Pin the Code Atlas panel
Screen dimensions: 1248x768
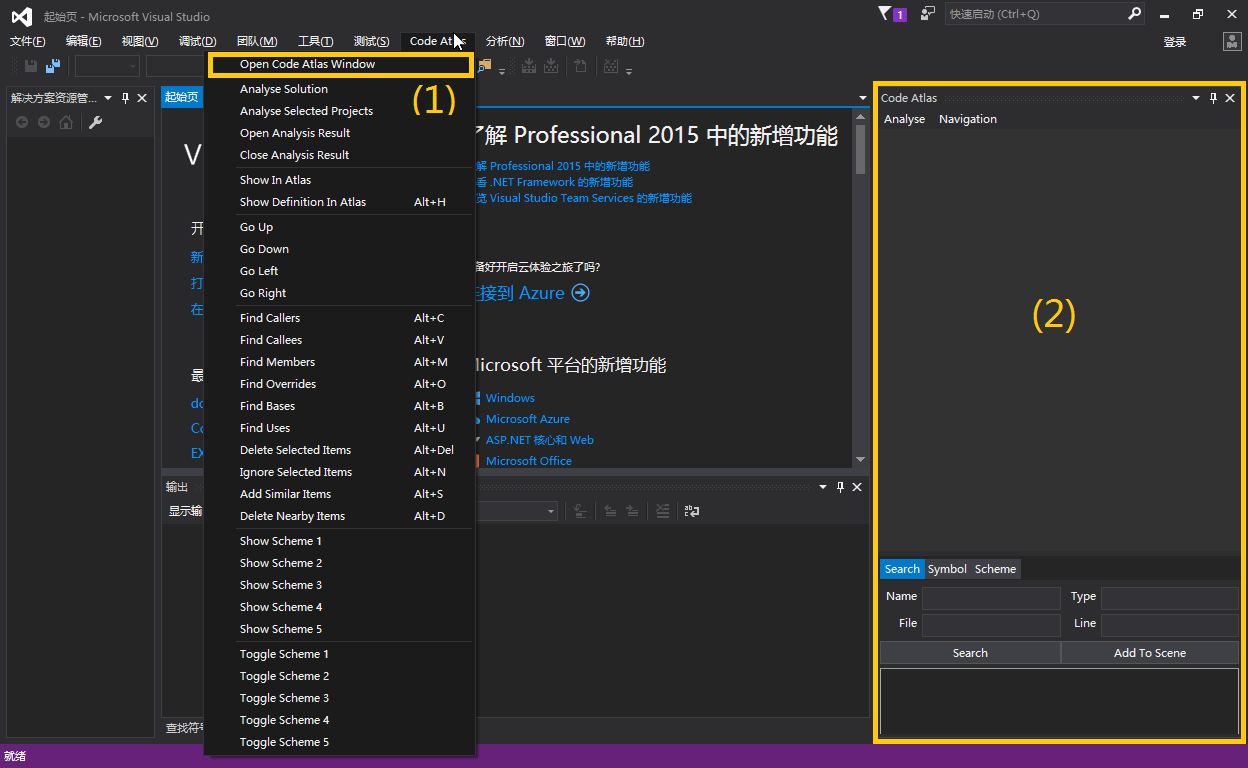(x=1212, y=98)
